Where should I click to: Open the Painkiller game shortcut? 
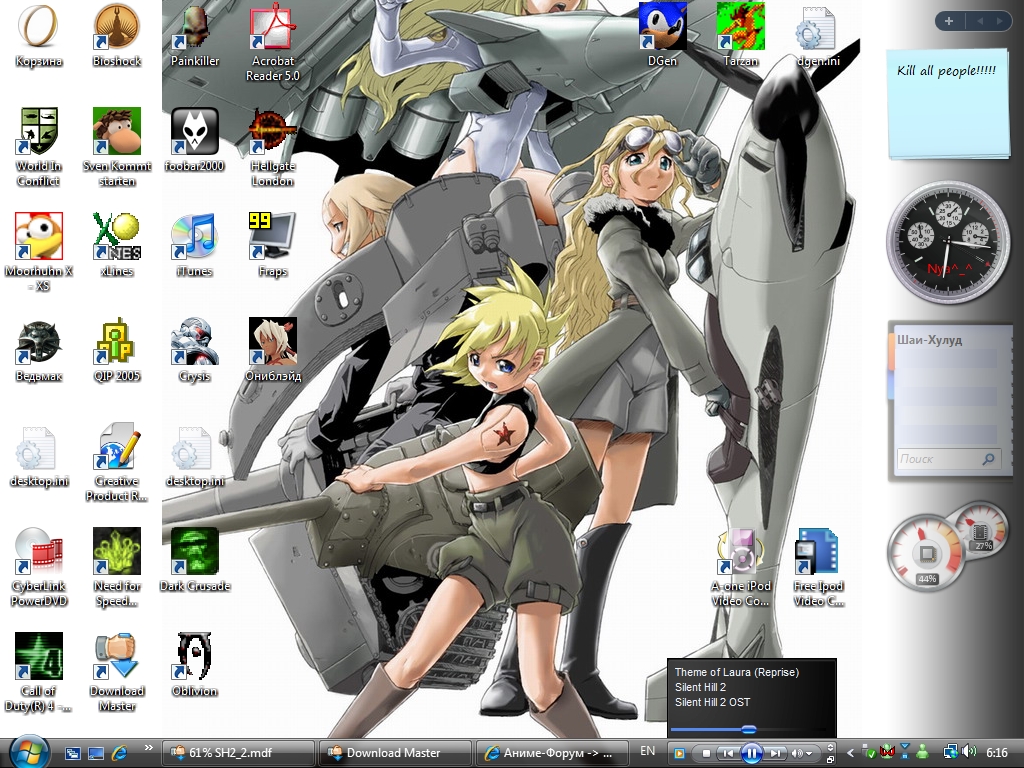click(x=195, y=36)
